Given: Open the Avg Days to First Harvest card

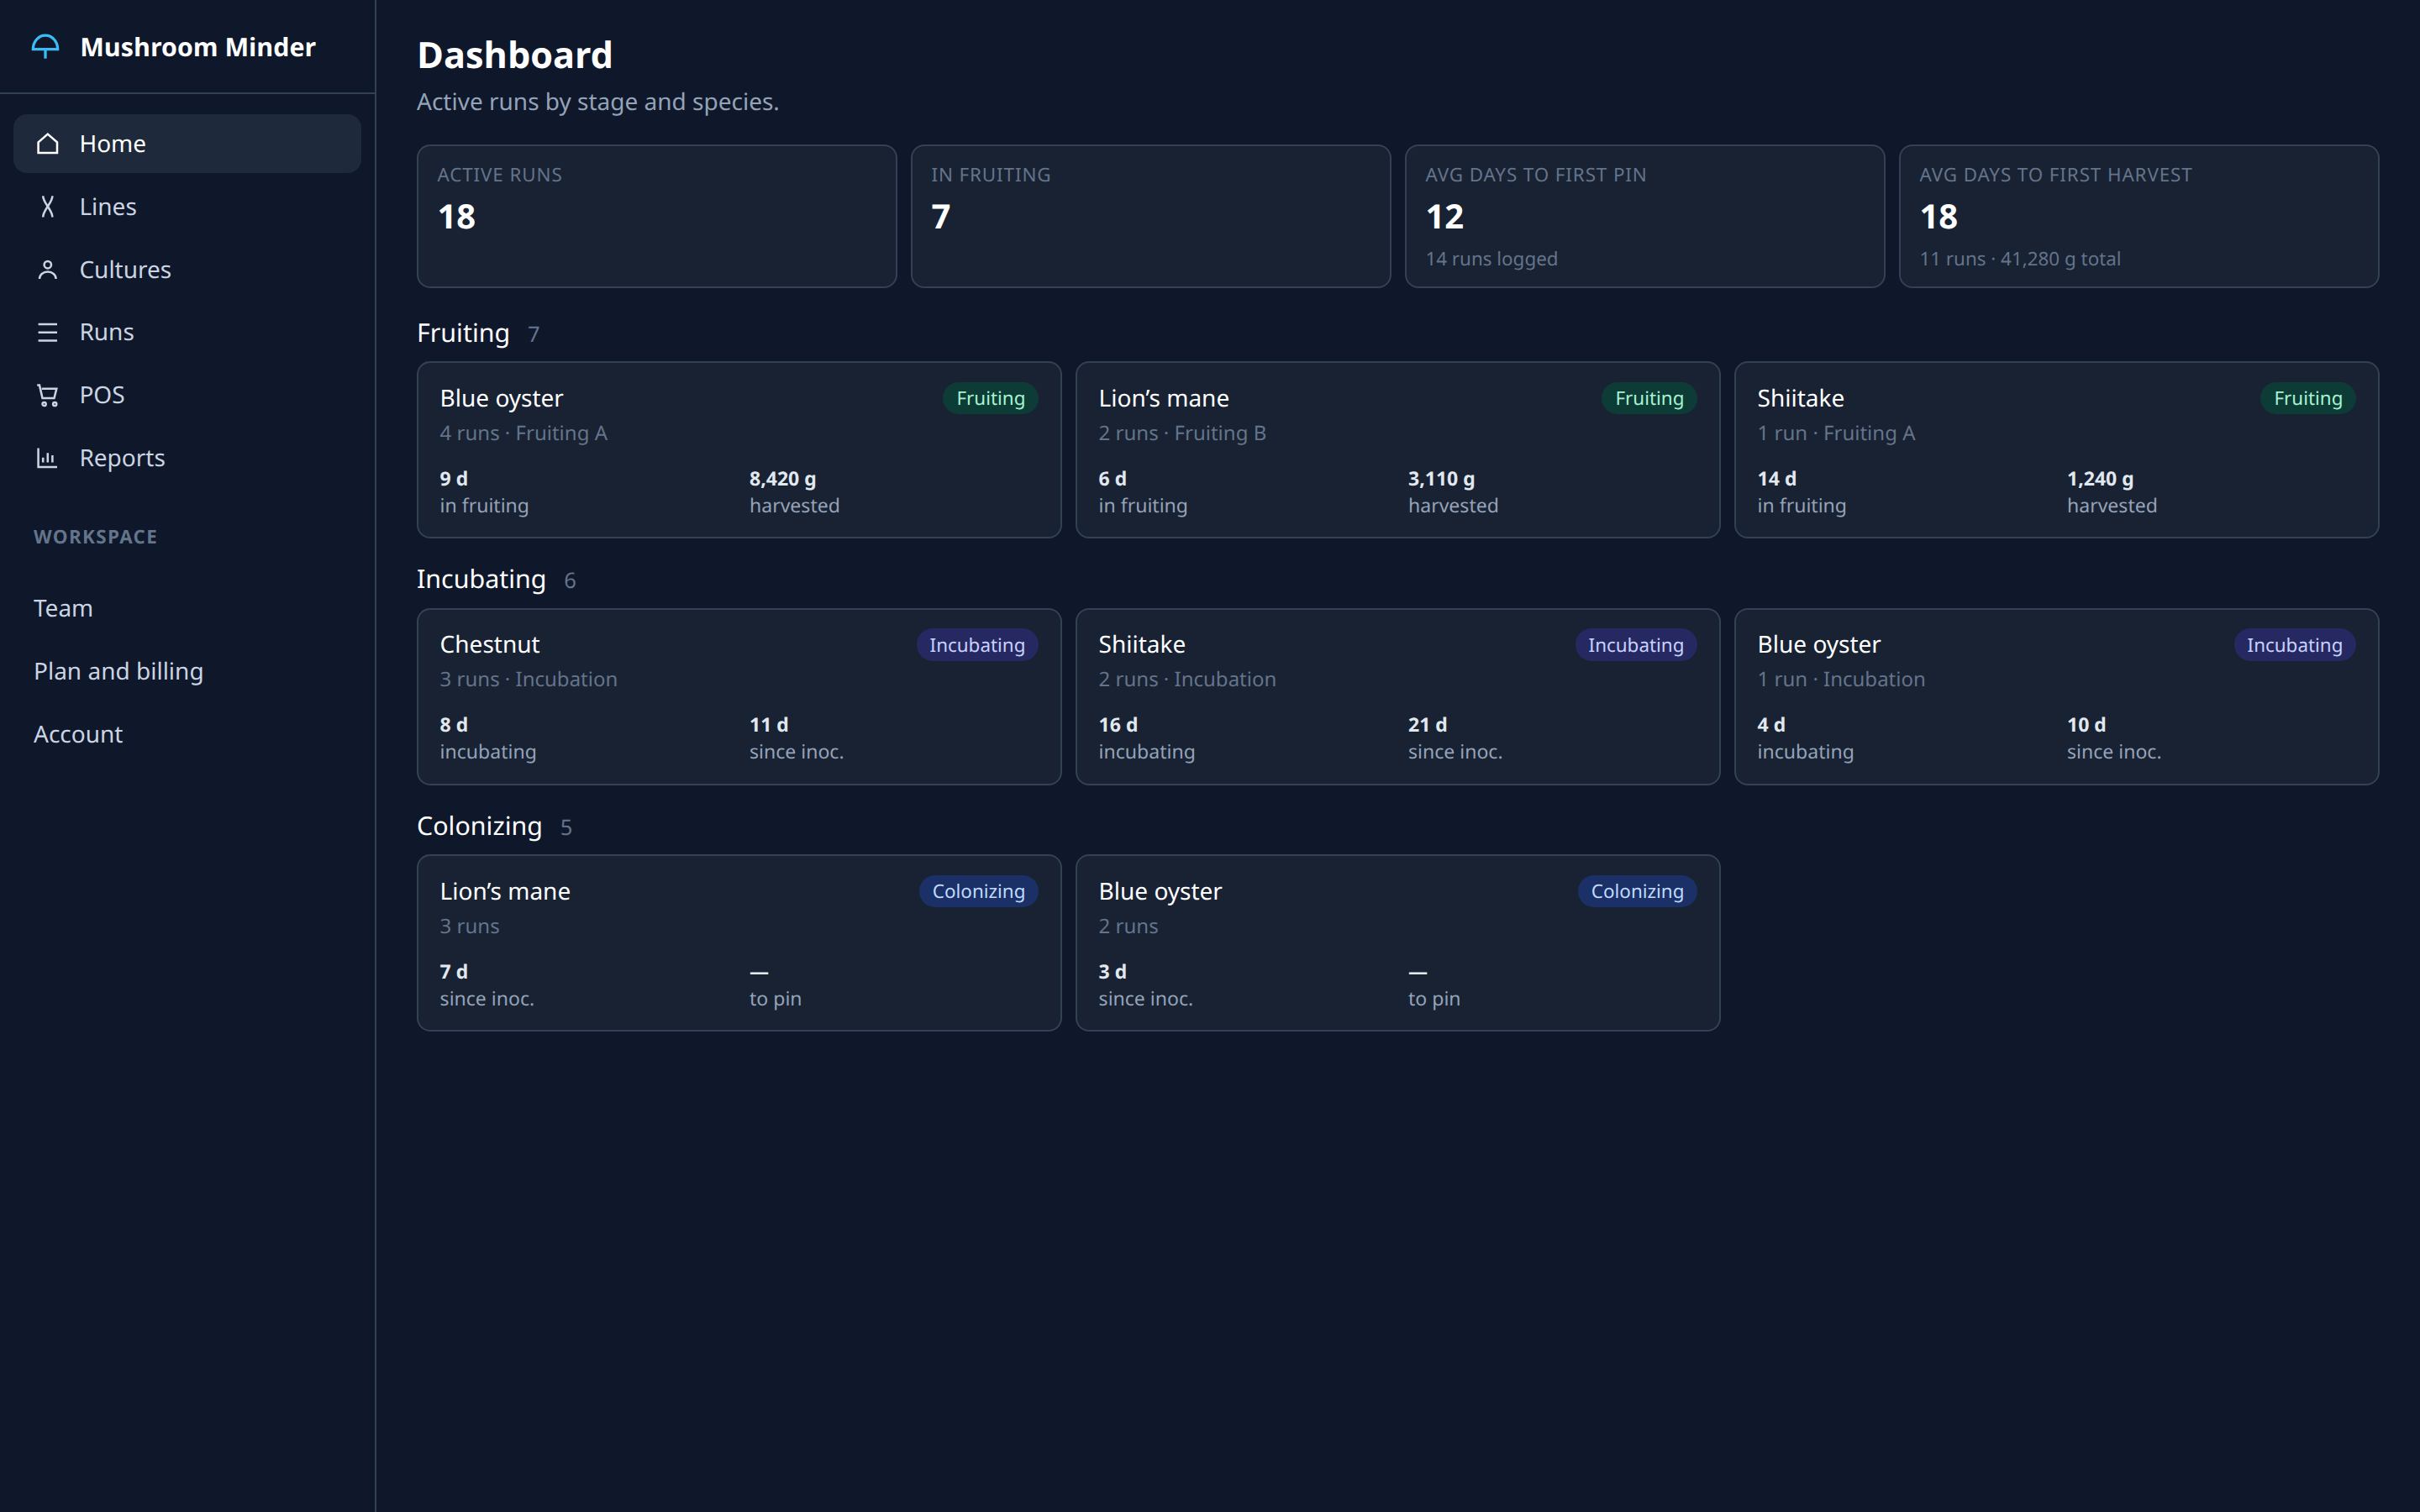Looking at the screenshot, I should [2138, 216].
